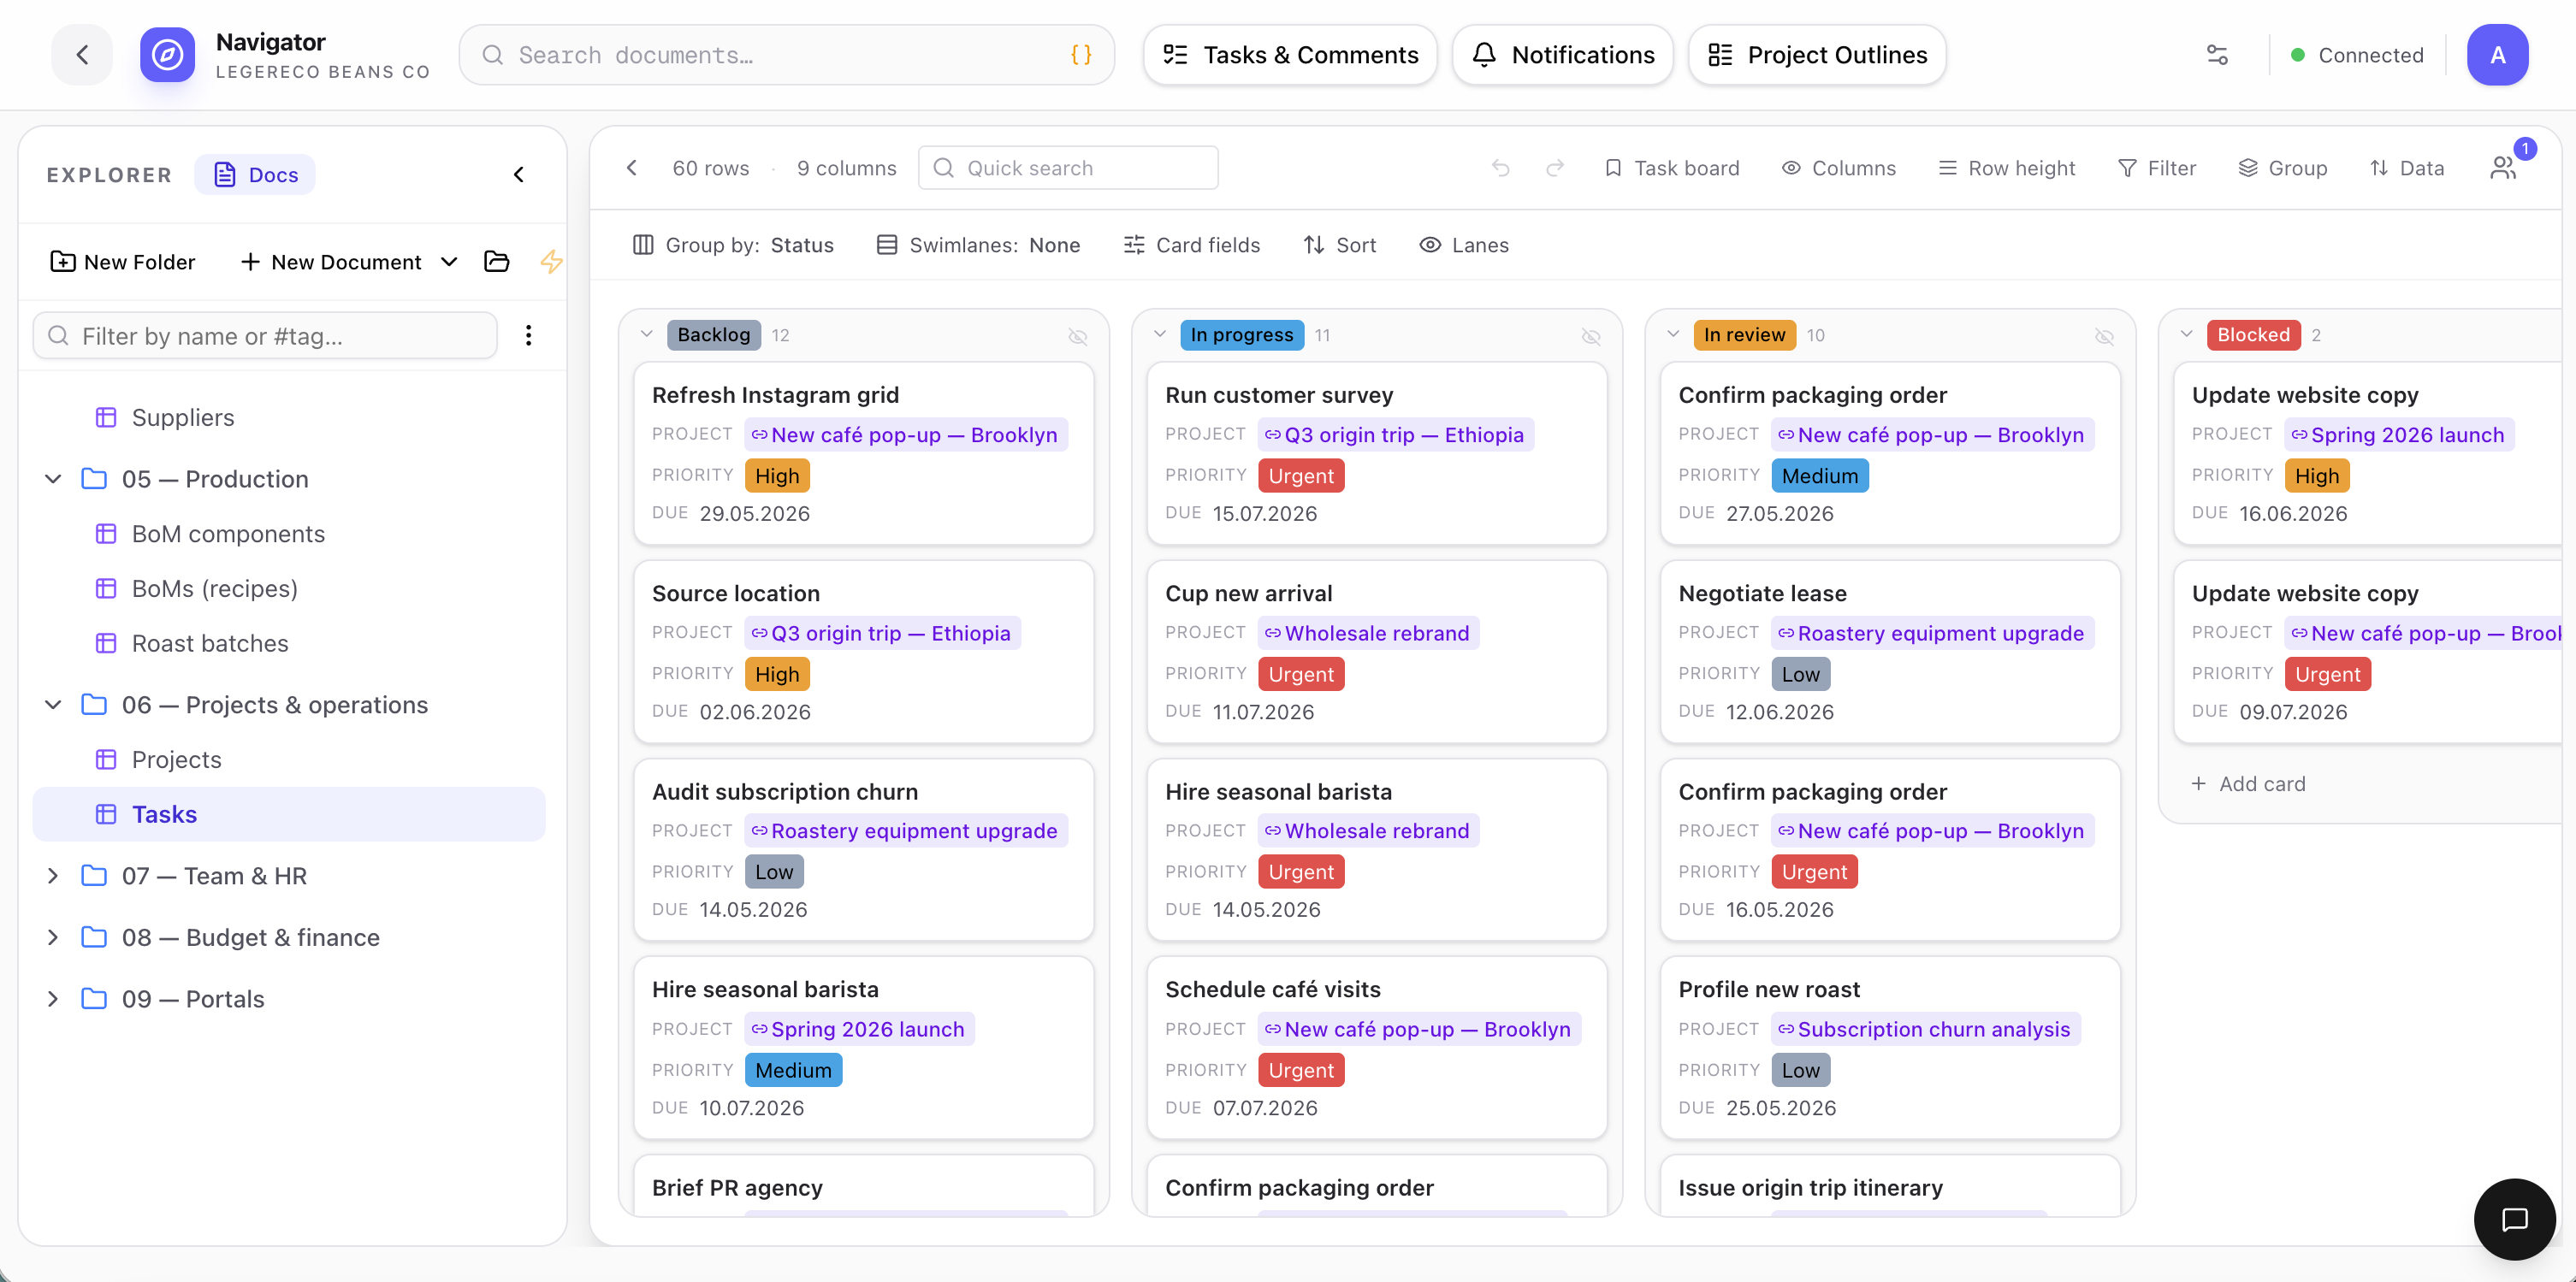Screen dimensions: 2576x1282
Task: Click the back chevron next to 60 rows
Action: click(632, 168)
